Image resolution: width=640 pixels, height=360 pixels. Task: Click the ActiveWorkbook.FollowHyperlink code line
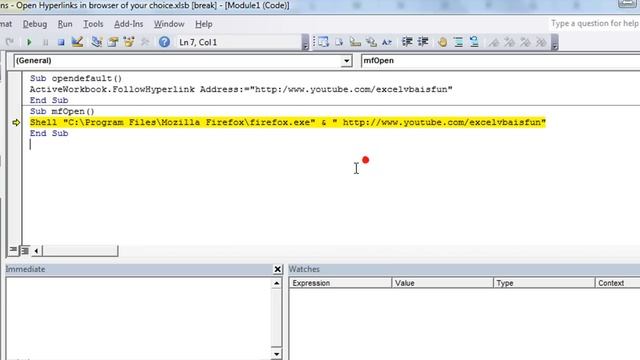(241, 89)
